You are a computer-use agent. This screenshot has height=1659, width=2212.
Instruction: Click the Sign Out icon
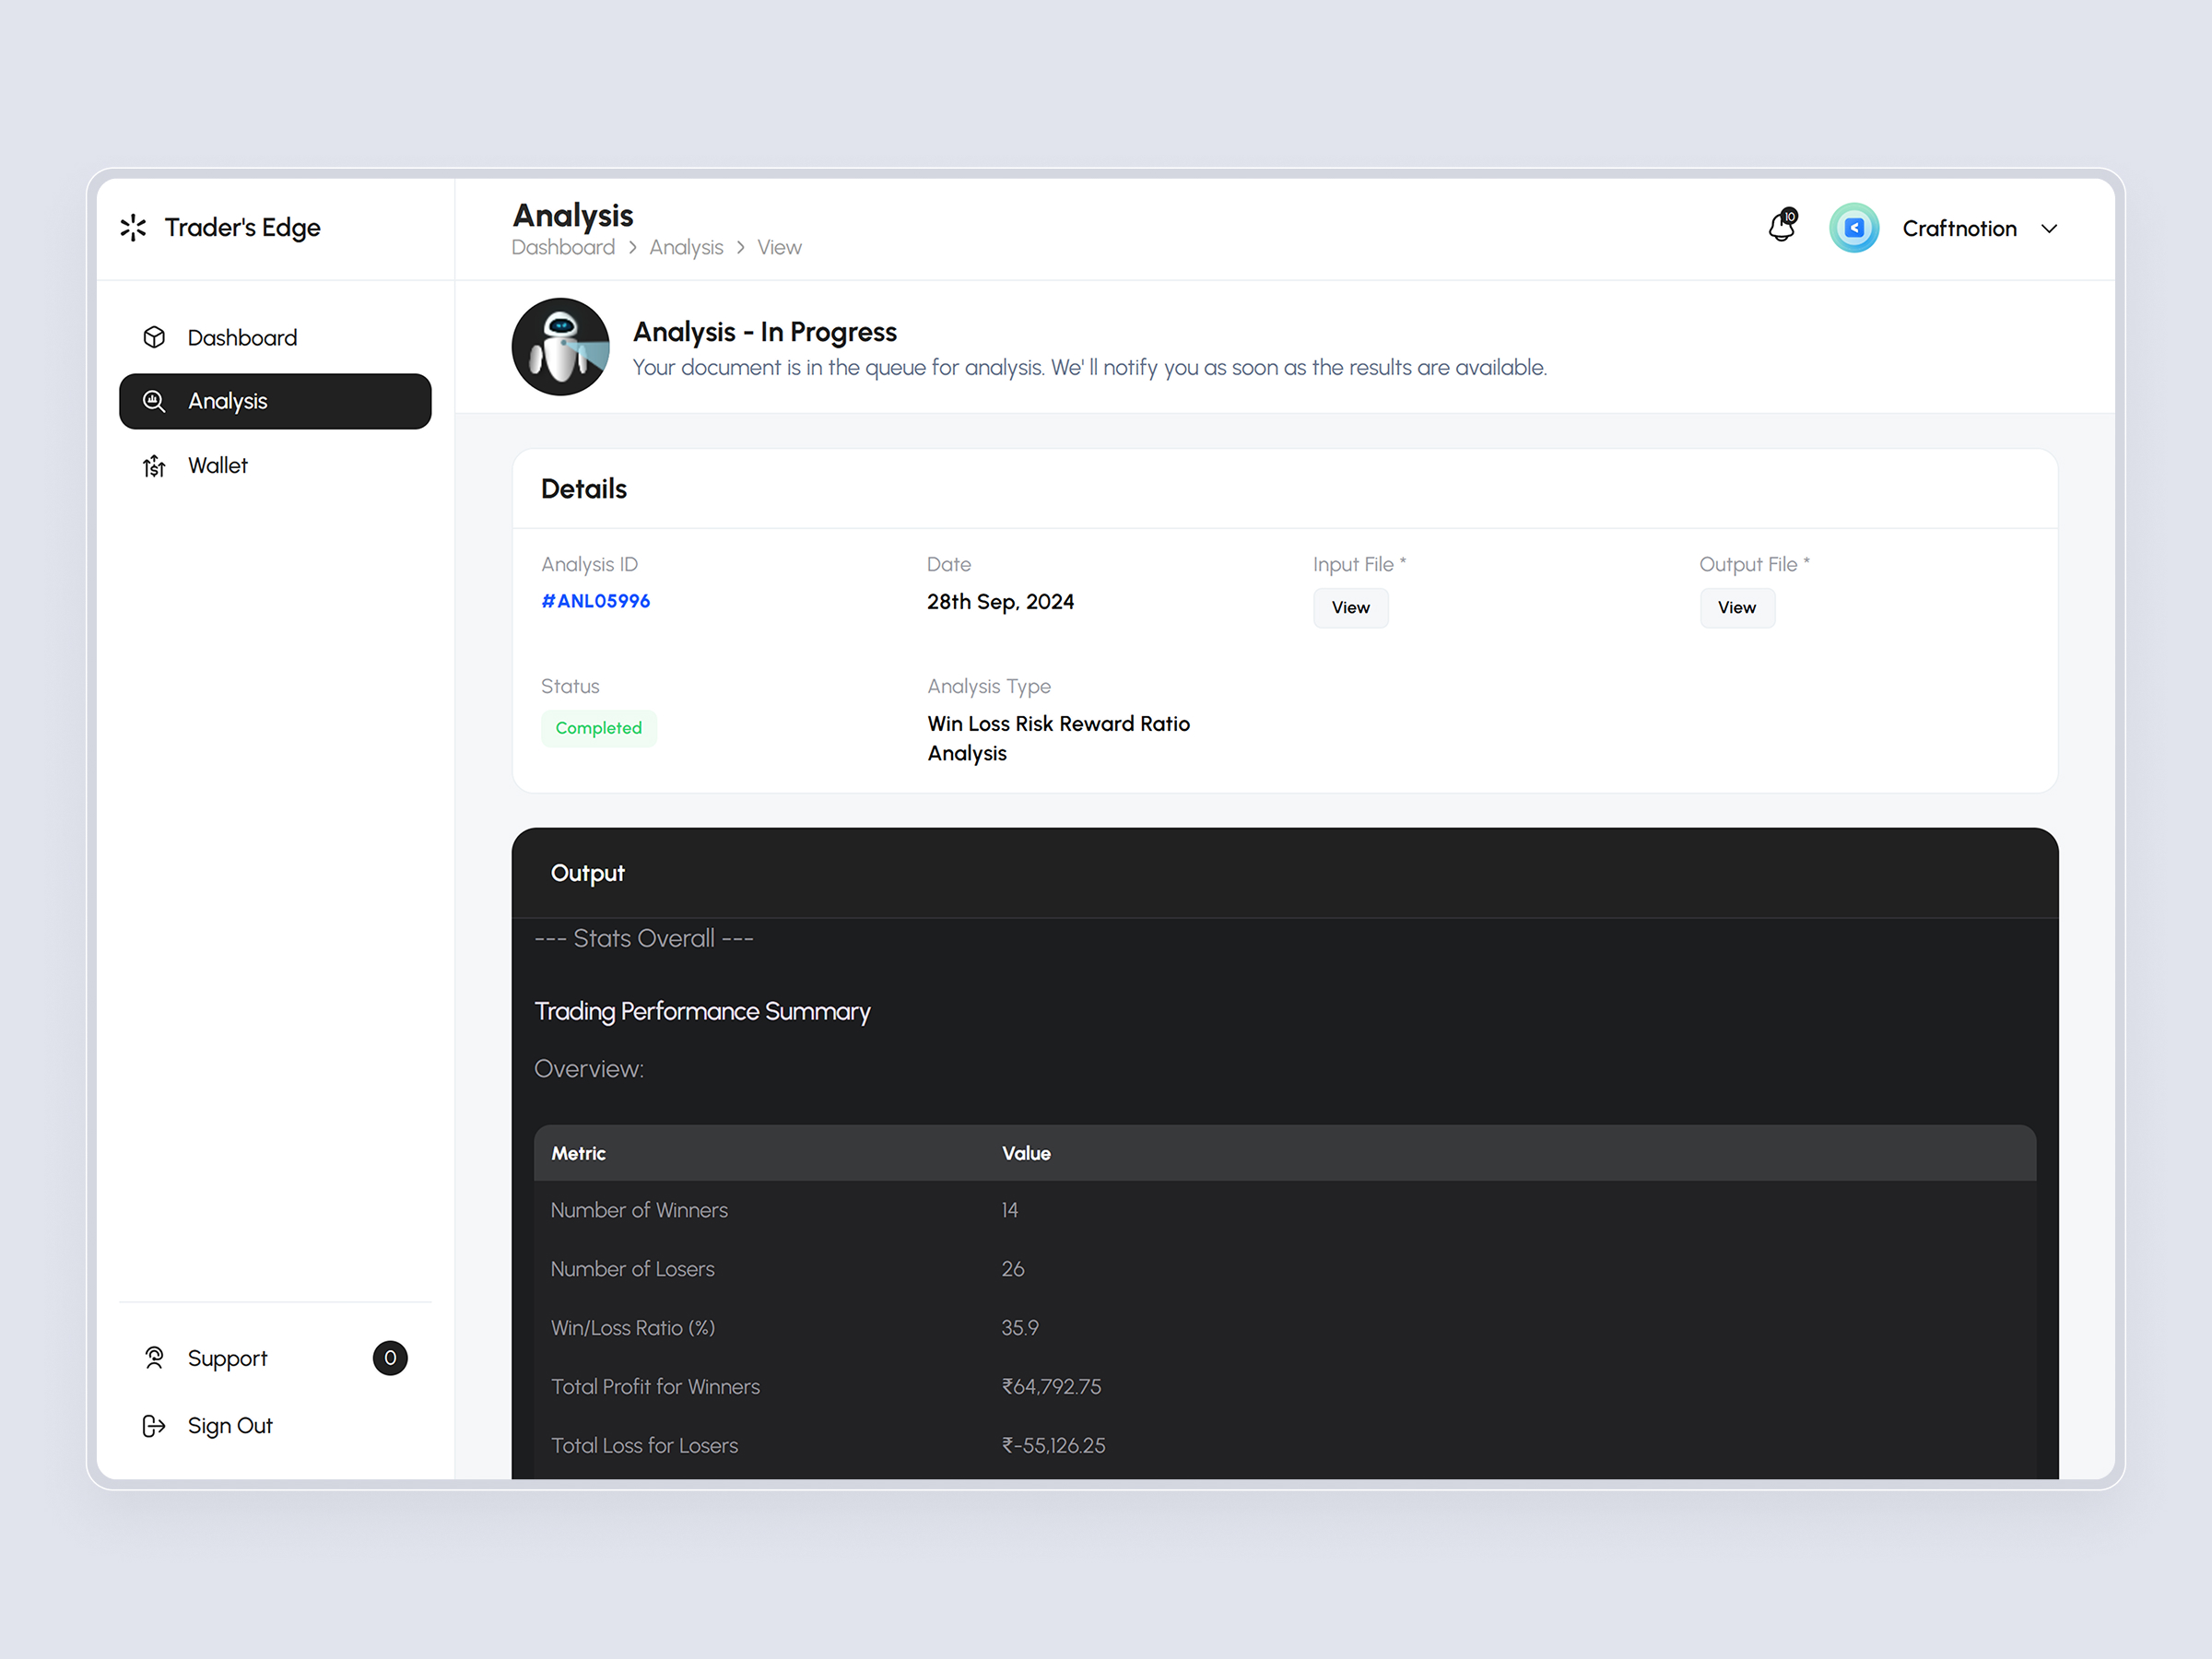point(154,1425)
